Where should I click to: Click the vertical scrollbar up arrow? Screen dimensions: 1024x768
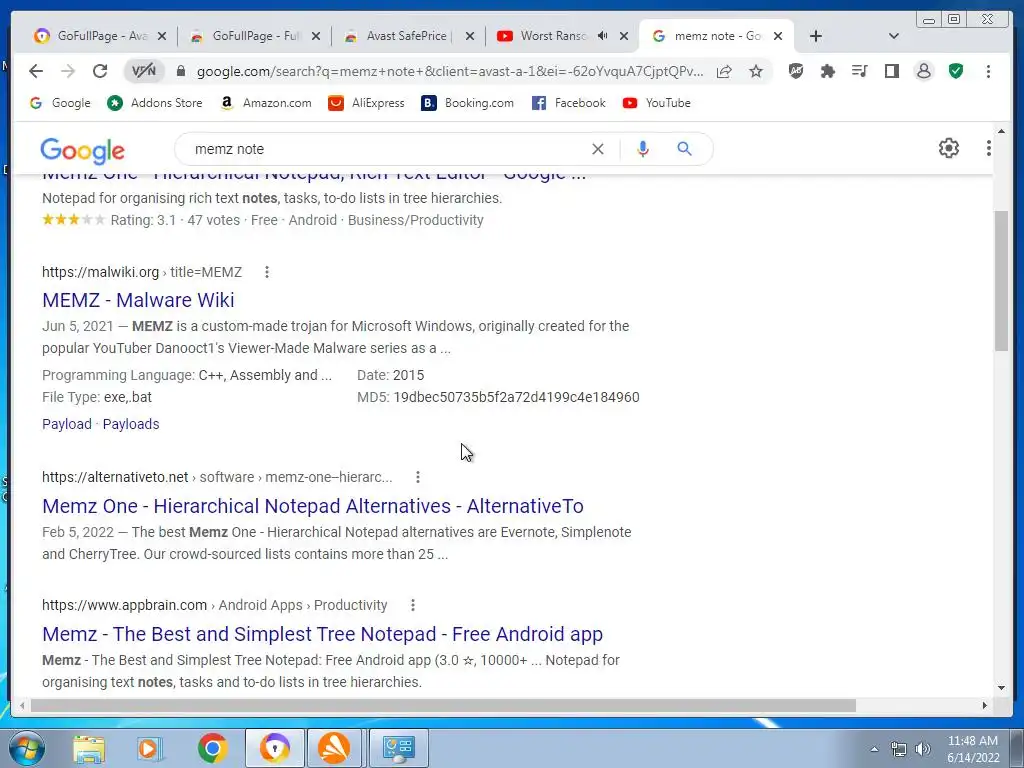(1001, 131)
